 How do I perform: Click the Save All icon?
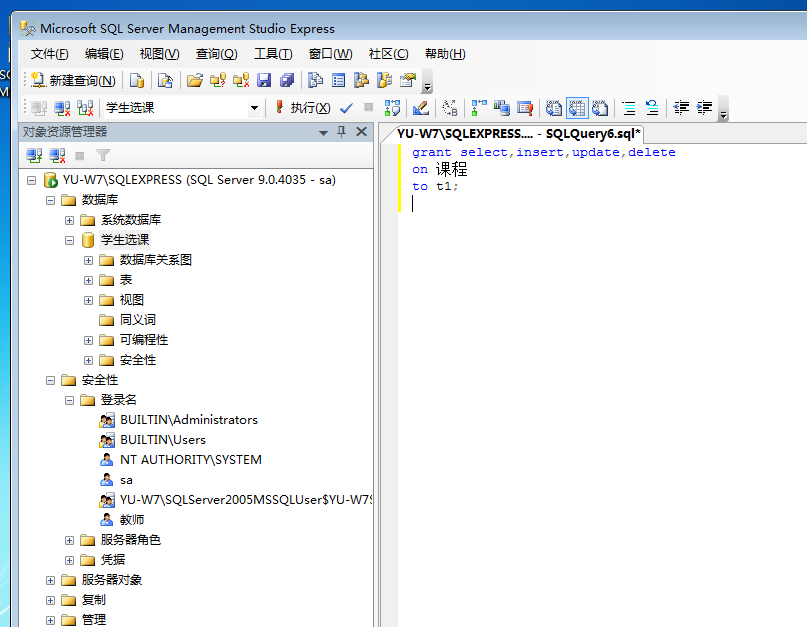pos(287,80)
